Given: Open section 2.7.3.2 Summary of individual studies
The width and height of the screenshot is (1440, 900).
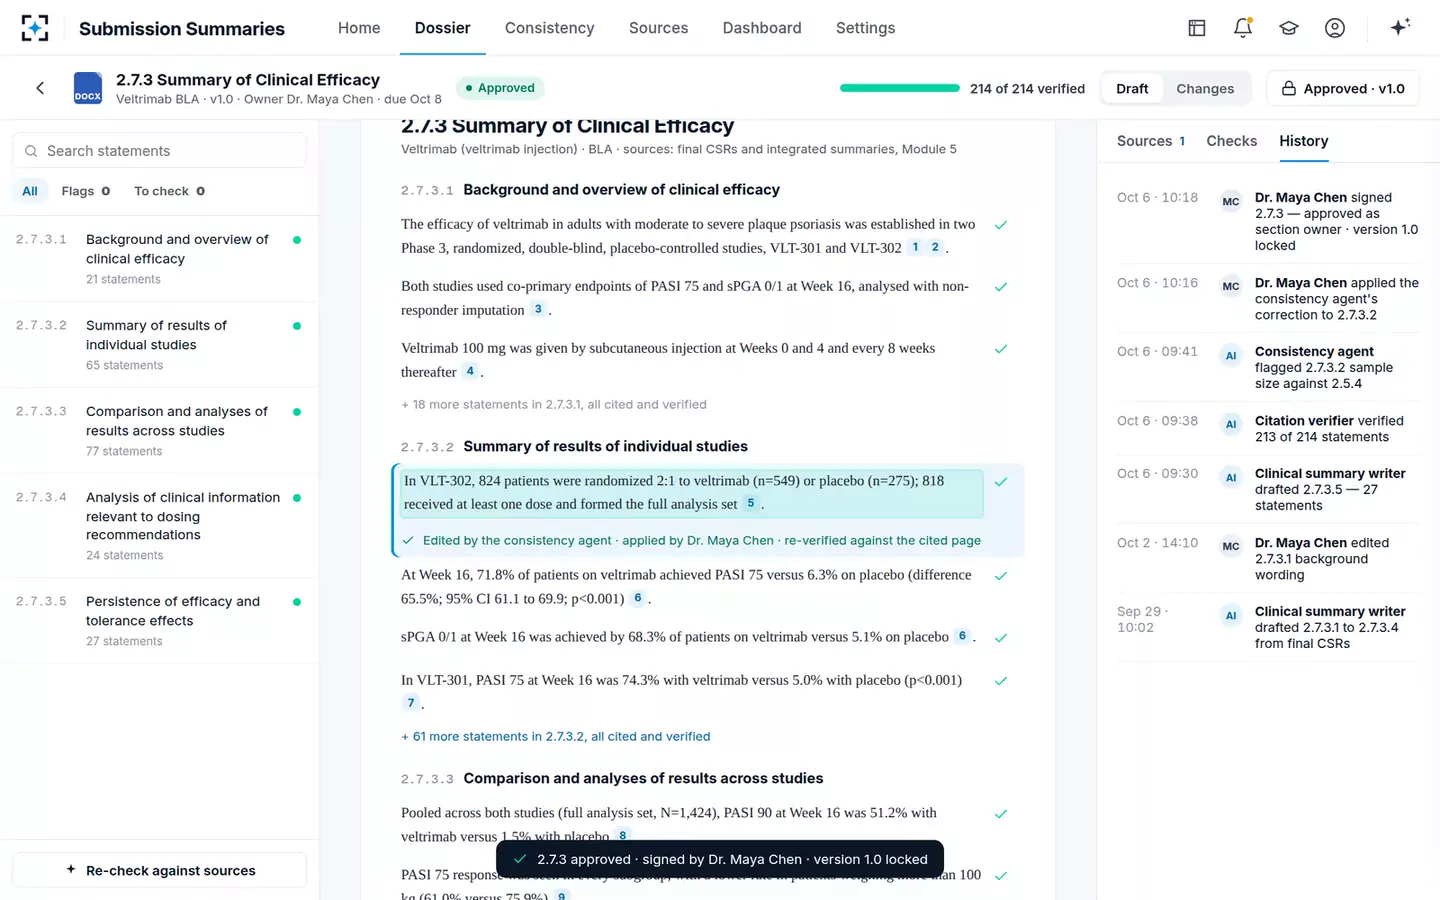Looking at the screenshot, I should coord(160,344).
